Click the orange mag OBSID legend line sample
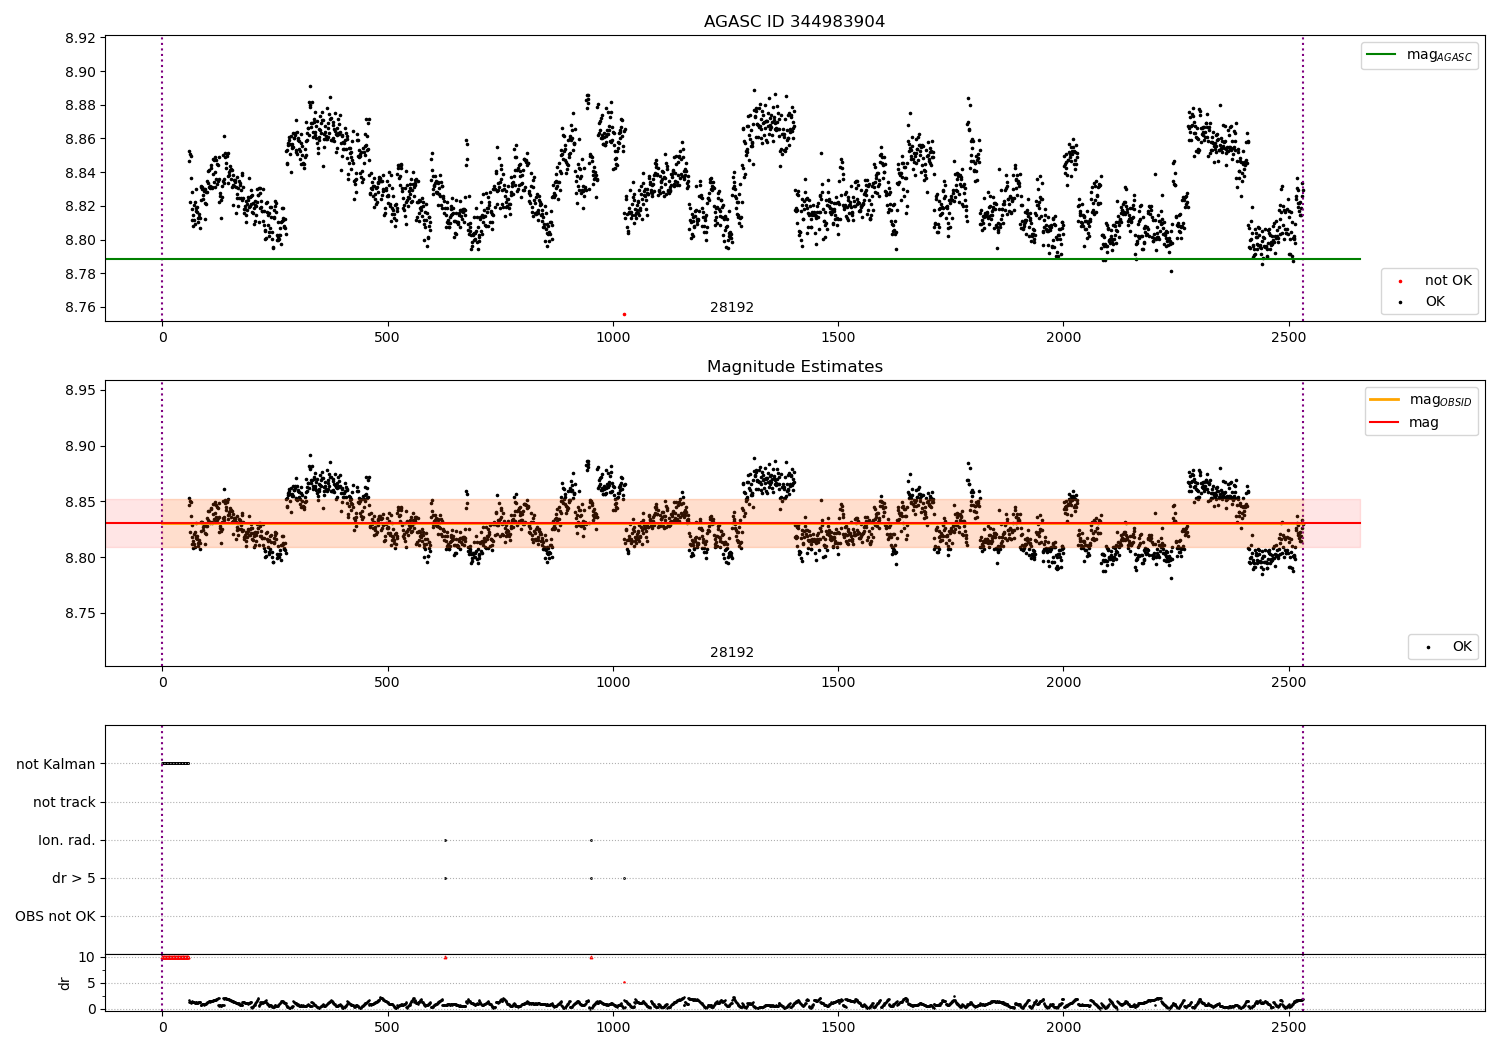 1385,400
